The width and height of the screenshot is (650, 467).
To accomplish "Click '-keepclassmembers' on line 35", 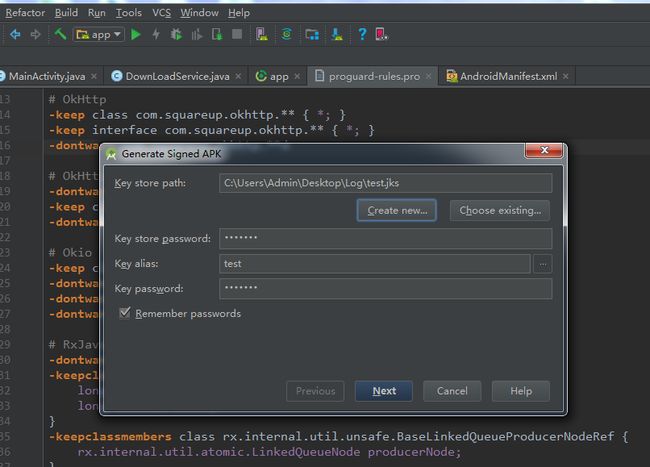I will click(x=110, y=437).
